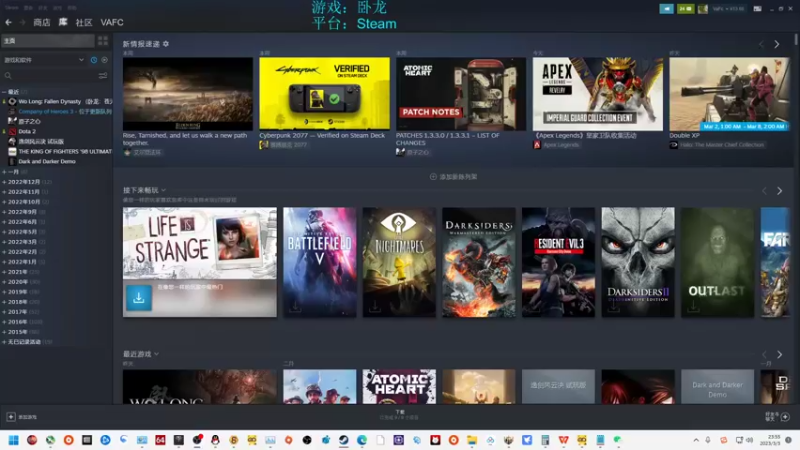Expand the 一月 group
Viewport: 800px width, 450px height.
coord(4,172)
